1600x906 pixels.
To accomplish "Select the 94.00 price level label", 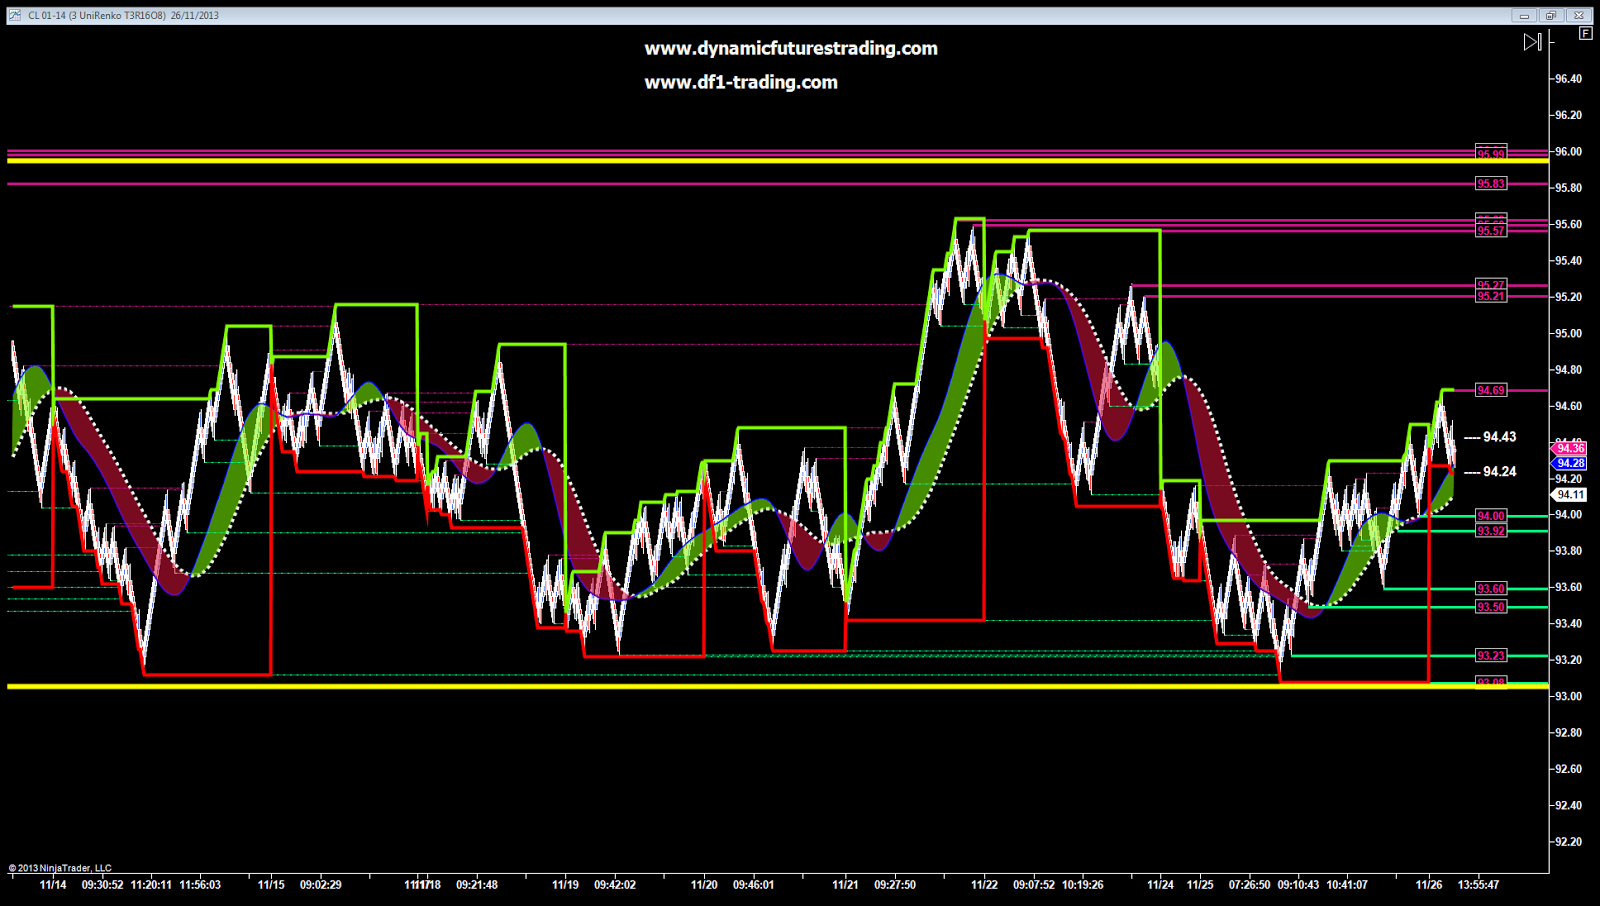I will point(1491,516).
